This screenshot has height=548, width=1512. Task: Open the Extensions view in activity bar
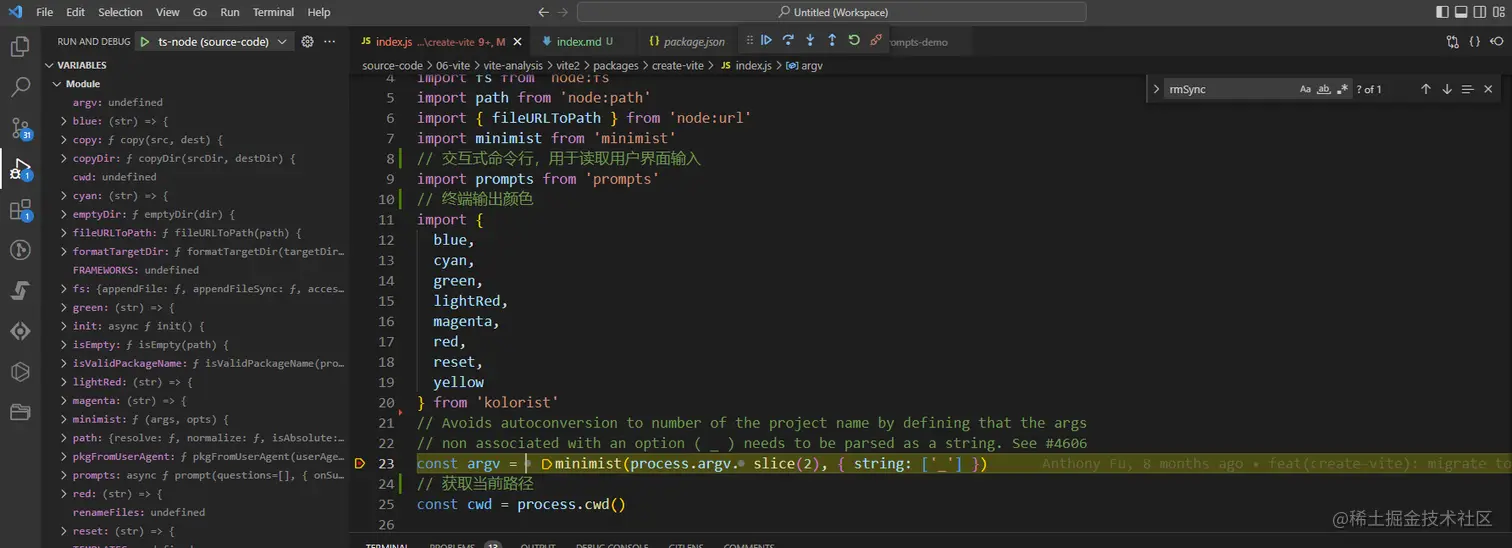click(20, 210)
